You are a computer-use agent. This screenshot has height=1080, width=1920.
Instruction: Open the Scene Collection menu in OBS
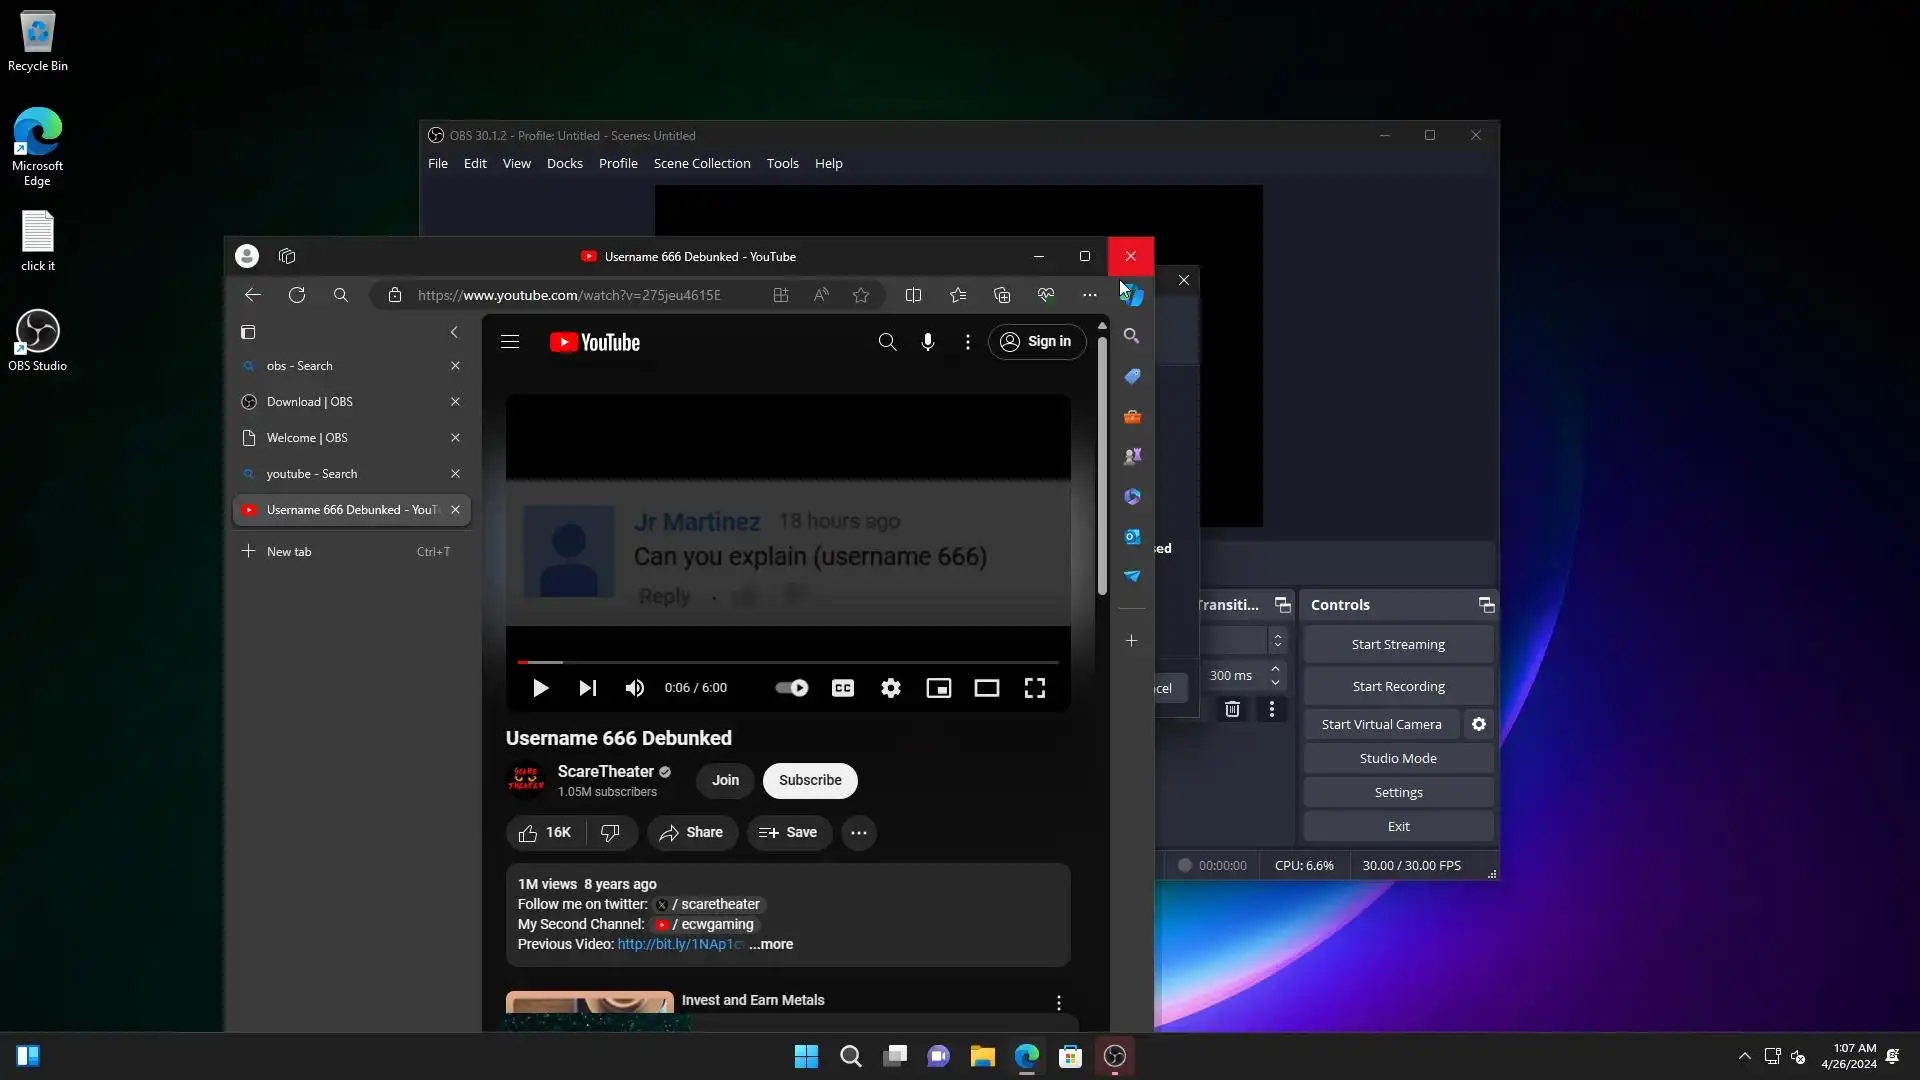(701, 163)
